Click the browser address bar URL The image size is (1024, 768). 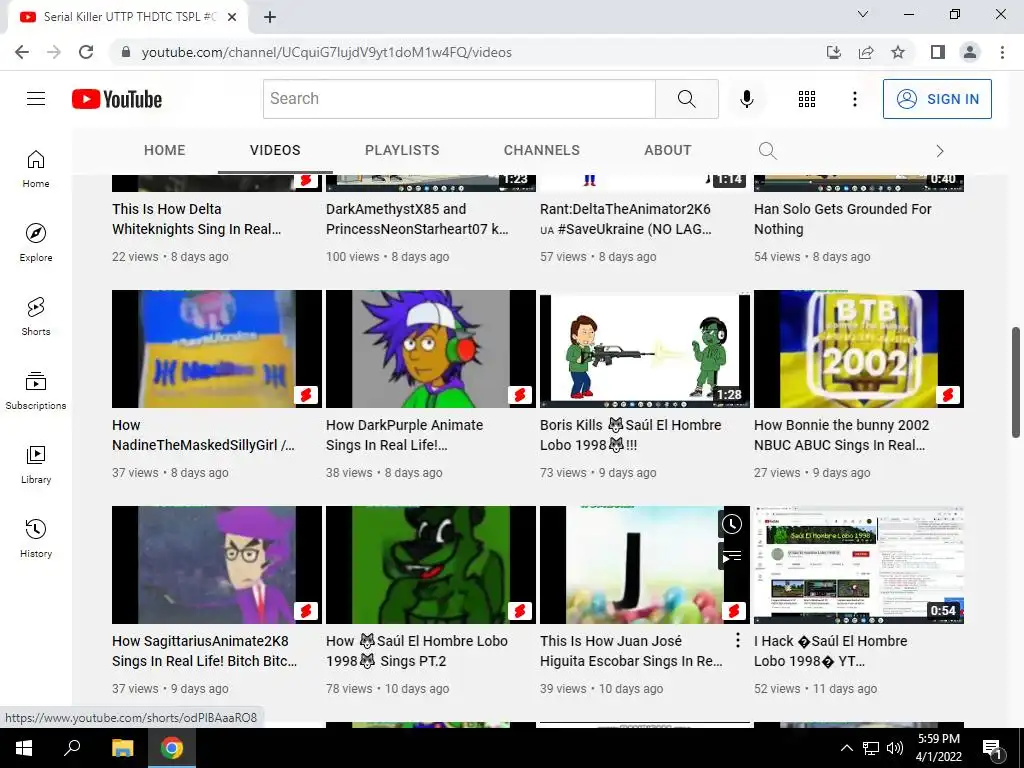point(327,52)
